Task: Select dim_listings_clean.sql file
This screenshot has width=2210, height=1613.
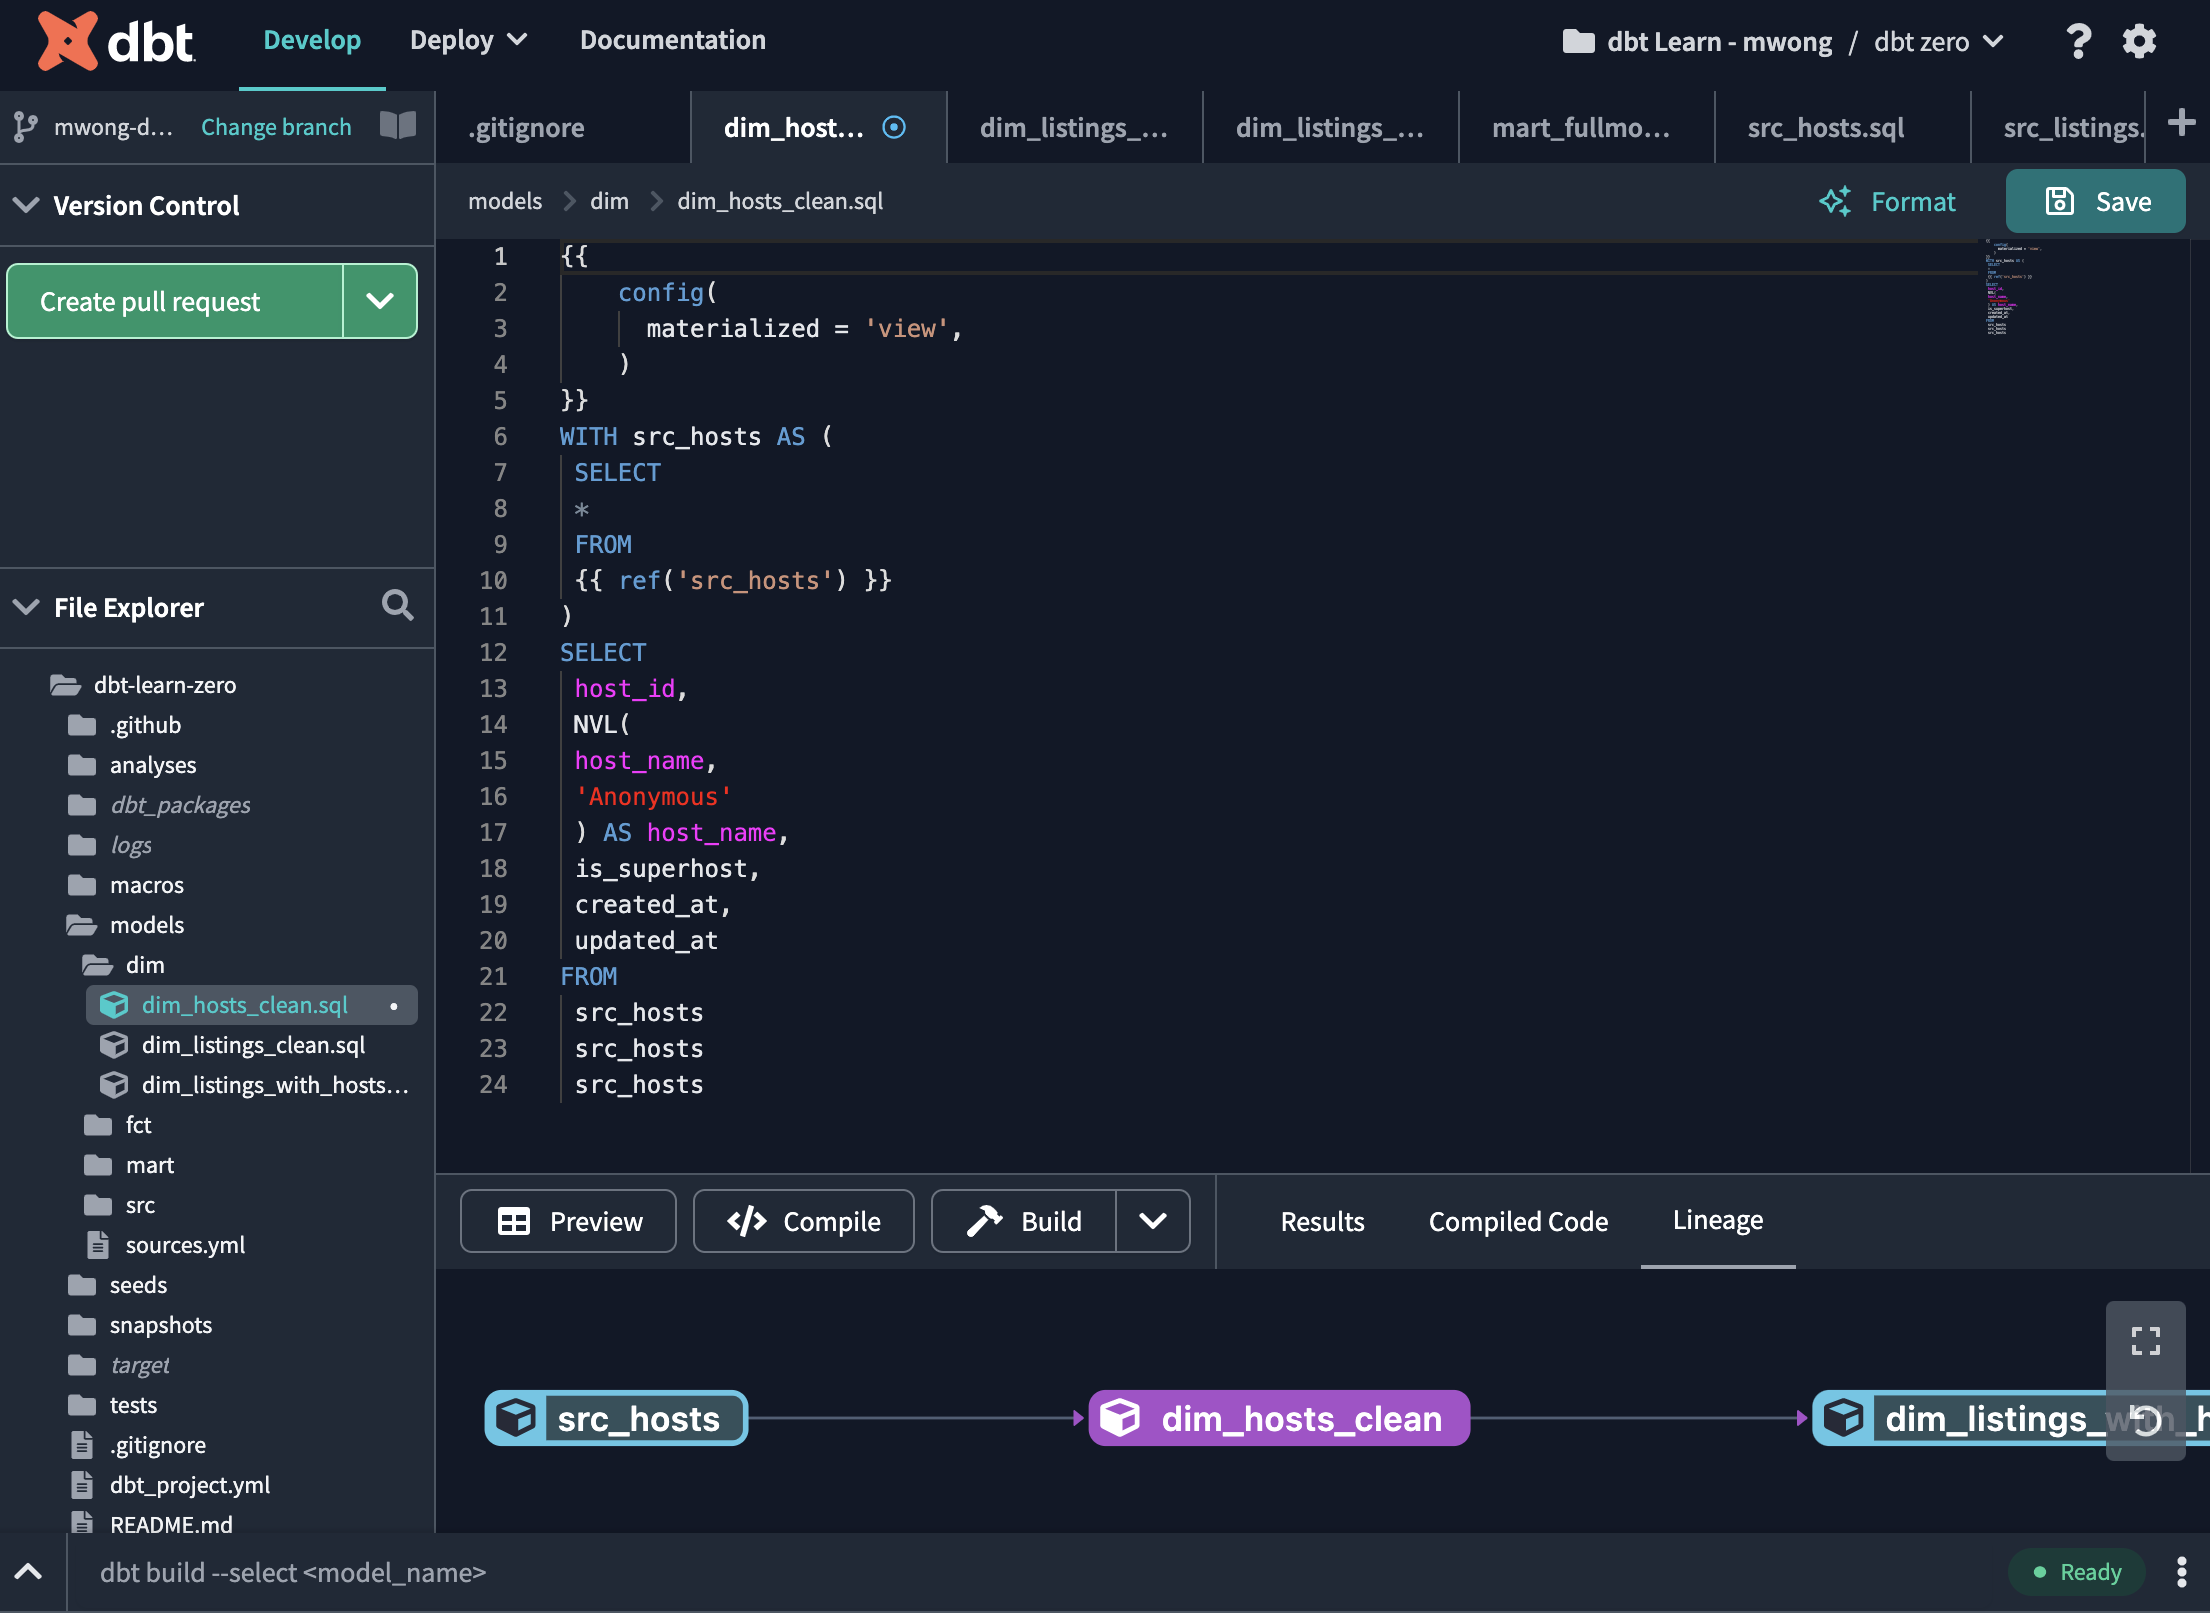Action: [x=254, y=1043]
